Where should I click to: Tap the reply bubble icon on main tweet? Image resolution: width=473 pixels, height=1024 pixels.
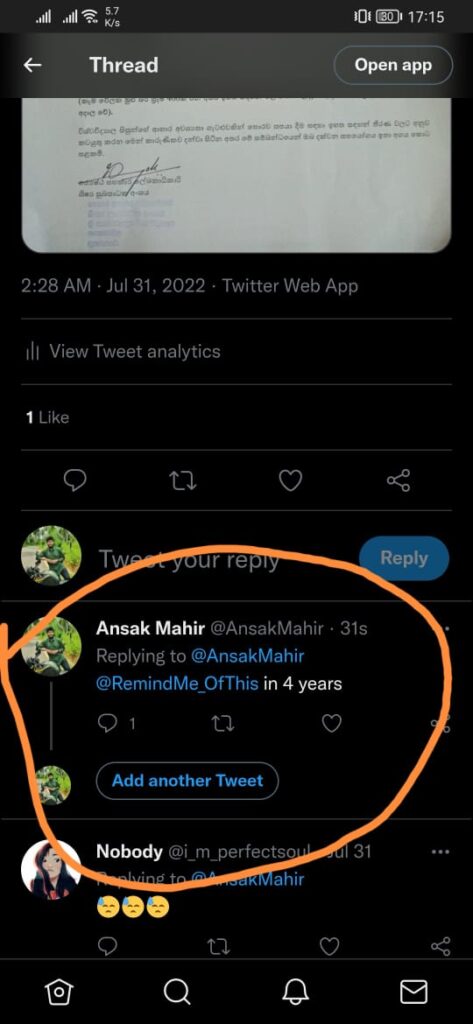75,481
